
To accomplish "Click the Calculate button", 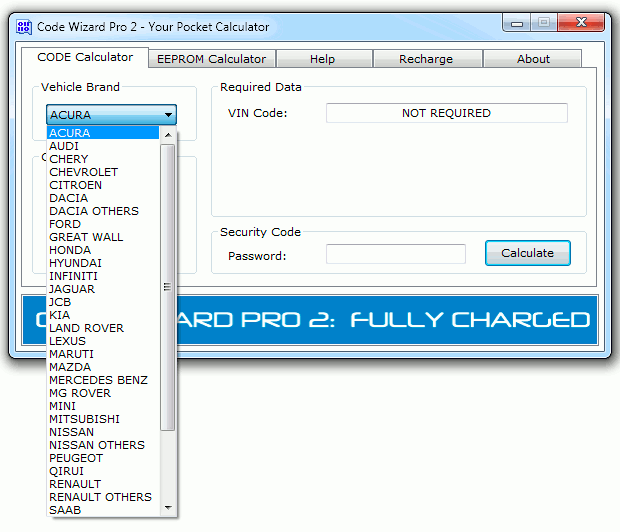I will click(527, 253).
